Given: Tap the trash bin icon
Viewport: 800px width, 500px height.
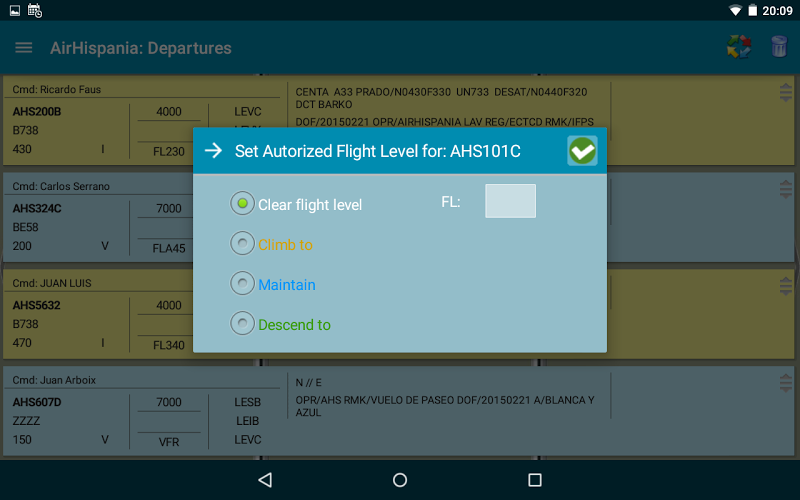Looking at the screenshot, I should [779, 46].
